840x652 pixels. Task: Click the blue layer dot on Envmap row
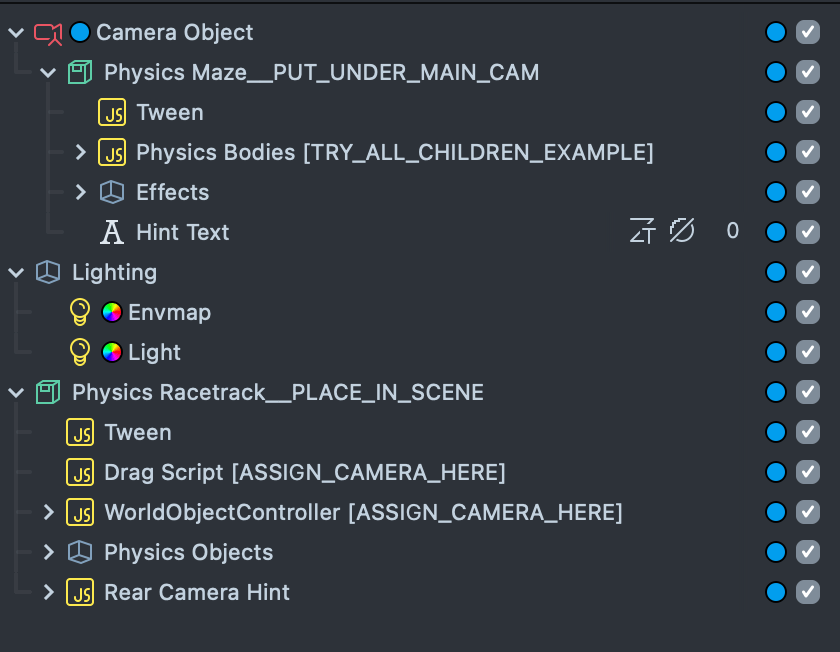tap(775, 312)
